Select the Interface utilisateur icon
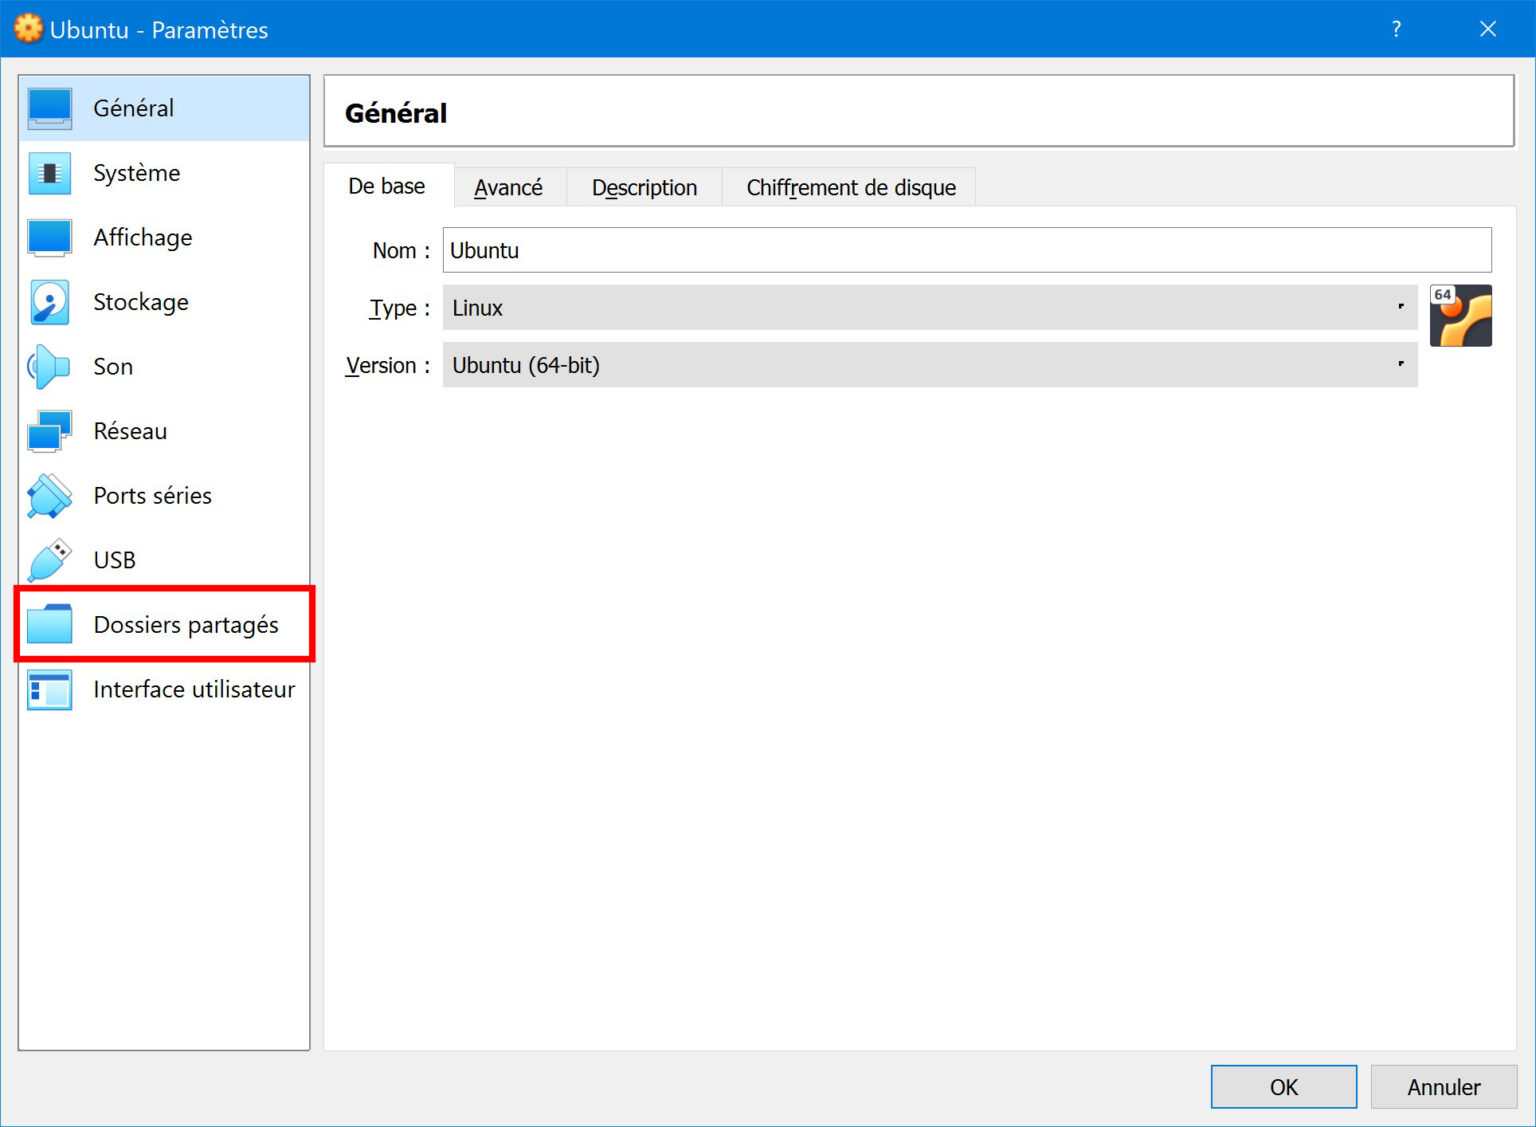Viewport: 1536px width, 1127px height. [x=48, y=689]
